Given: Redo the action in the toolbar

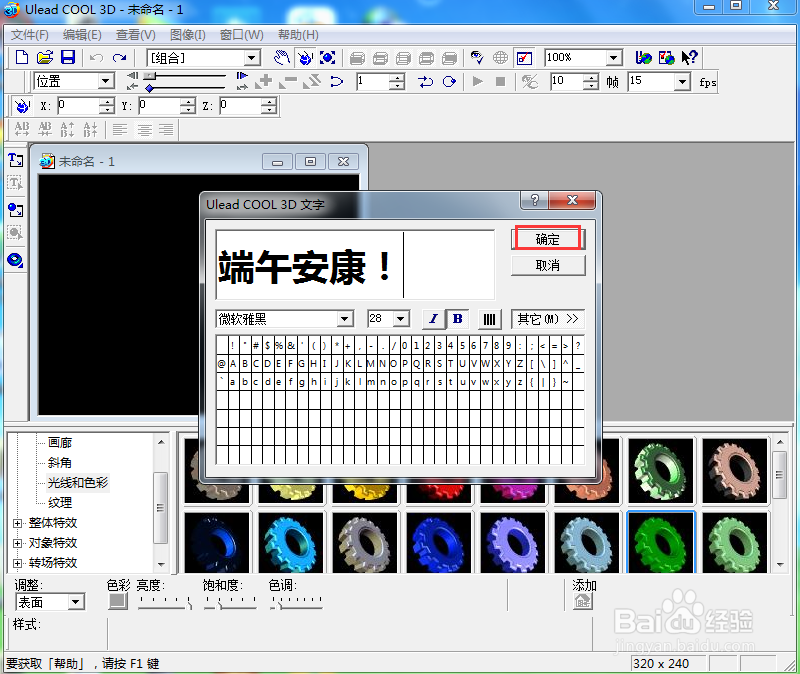Looking at the screenshot, I should pos(119,58).
